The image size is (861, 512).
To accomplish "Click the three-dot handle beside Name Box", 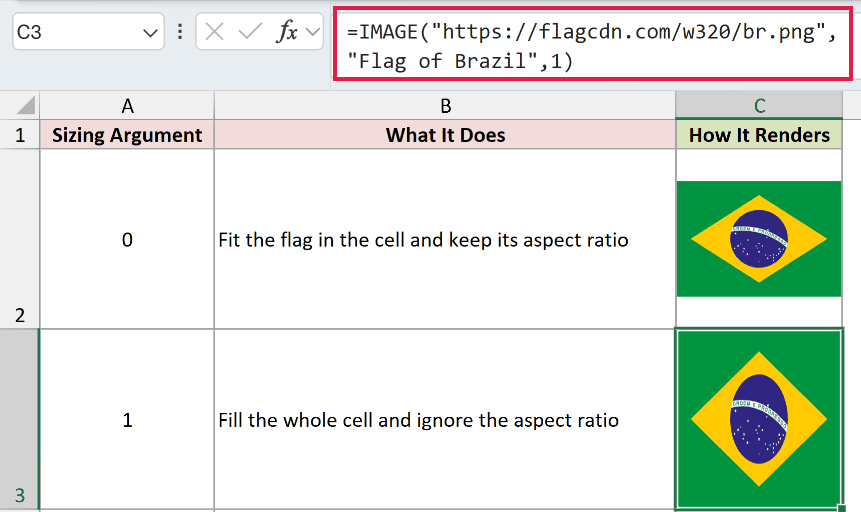I will (180, 31).
